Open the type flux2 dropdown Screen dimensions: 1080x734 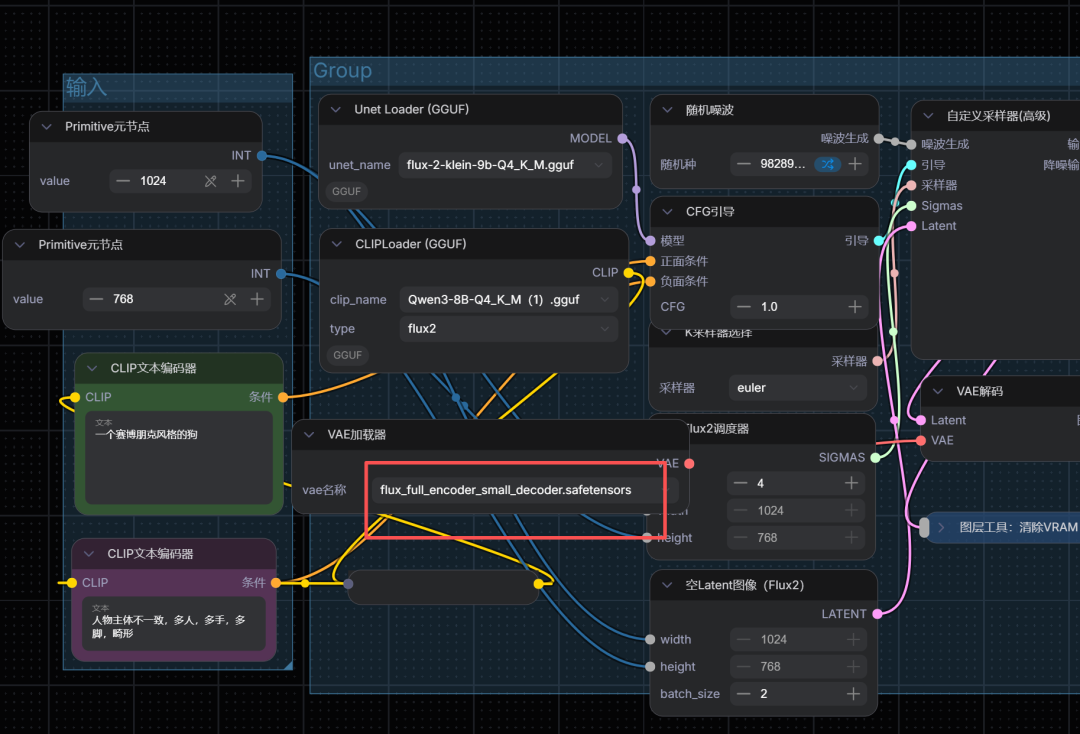point(508,328)
